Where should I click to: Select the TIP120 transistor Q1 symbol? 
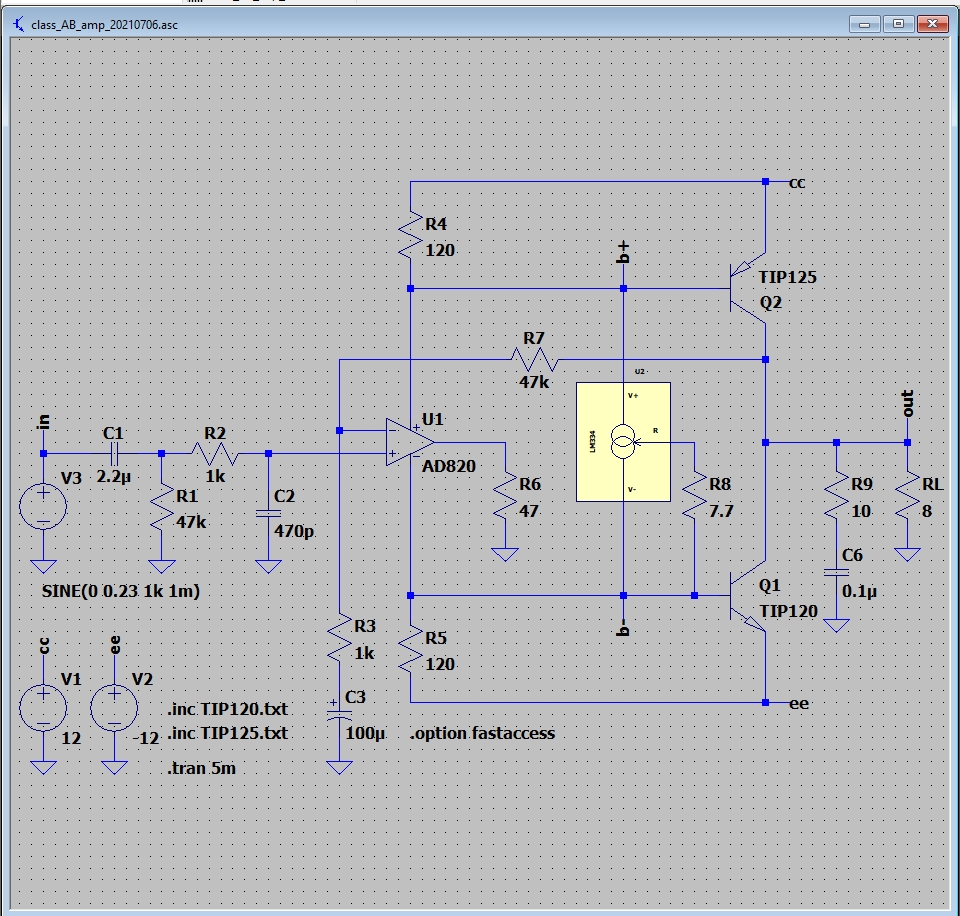748,595
